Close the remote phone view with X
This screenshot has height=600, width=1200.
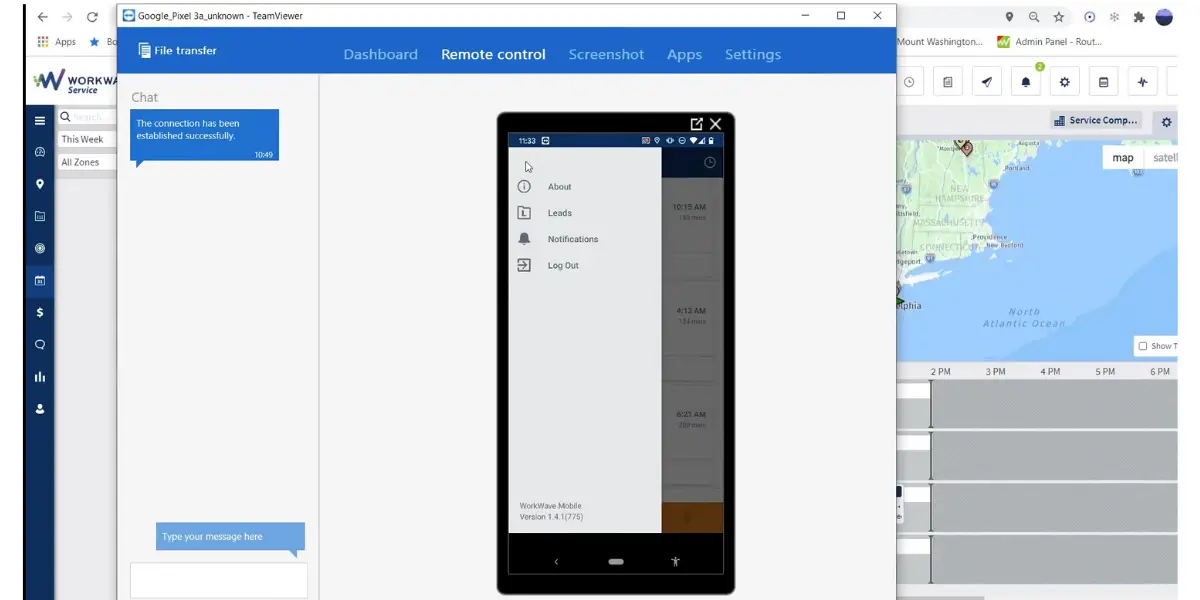point(716,124)
